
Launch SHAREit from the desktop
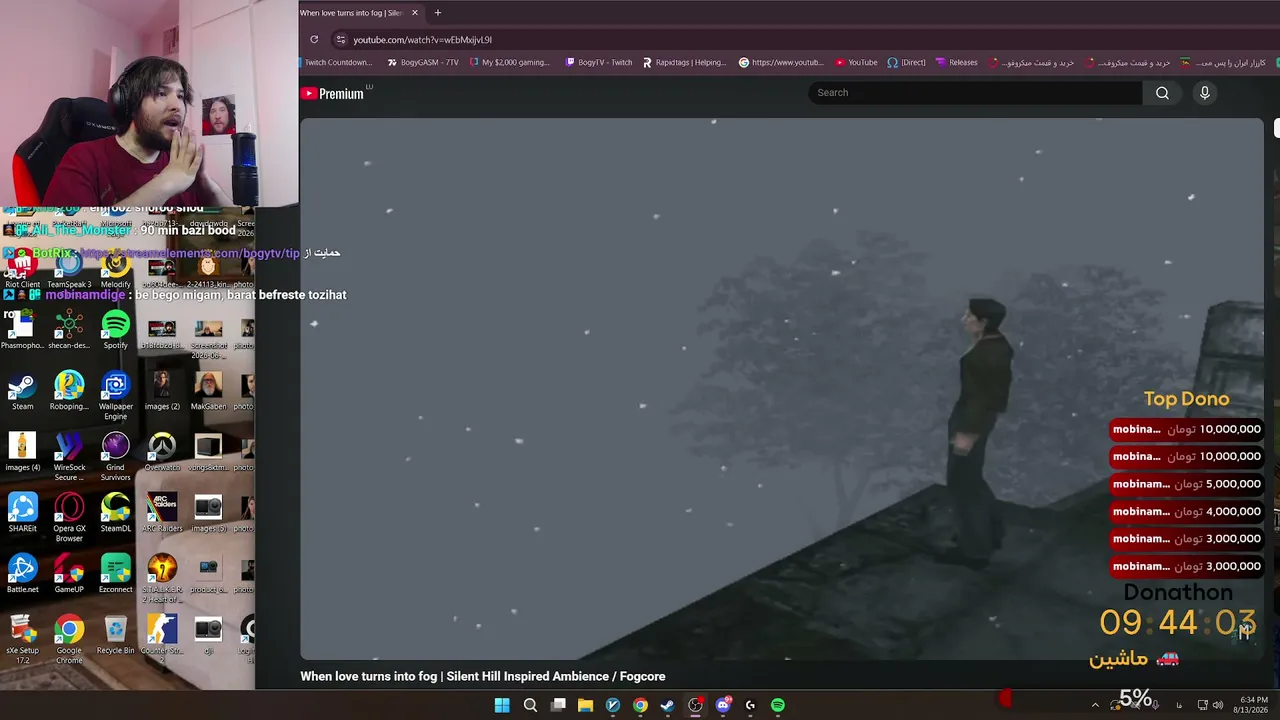[x=22, y=514]
